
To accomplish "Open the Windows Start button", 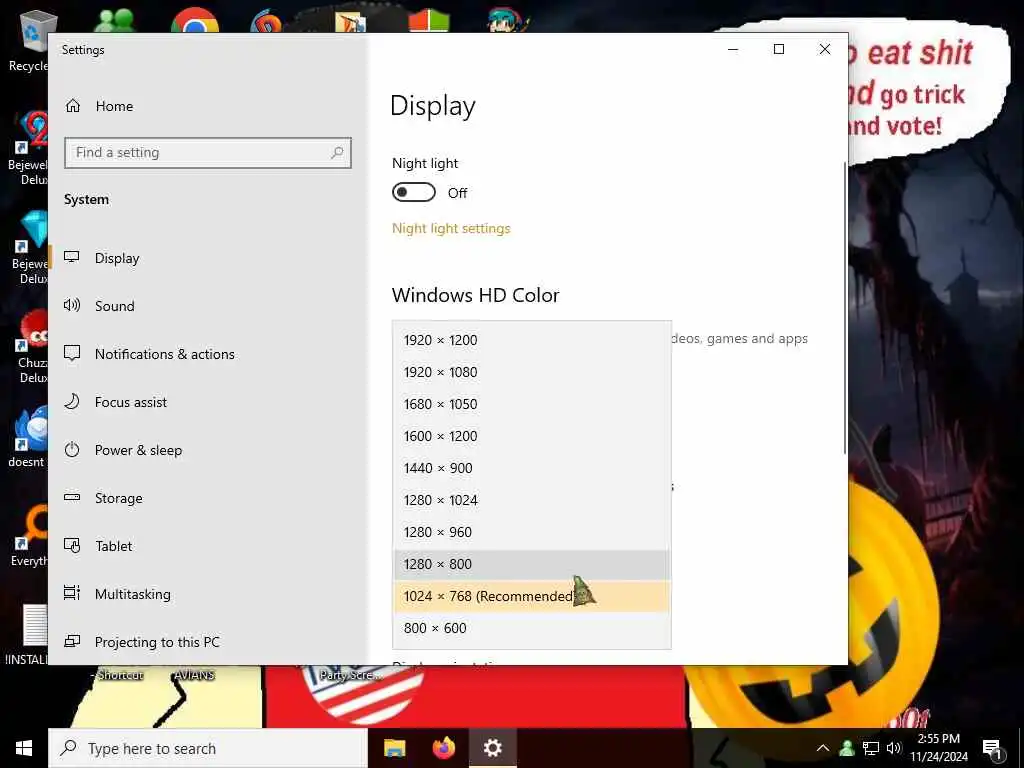I will [24, 748].
